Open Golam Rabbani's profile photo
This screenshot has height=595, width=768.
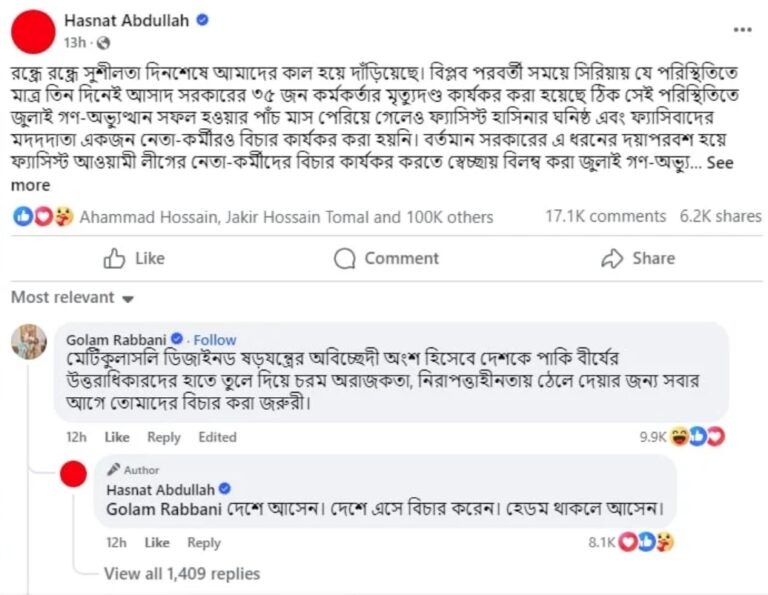coord(29,341)
